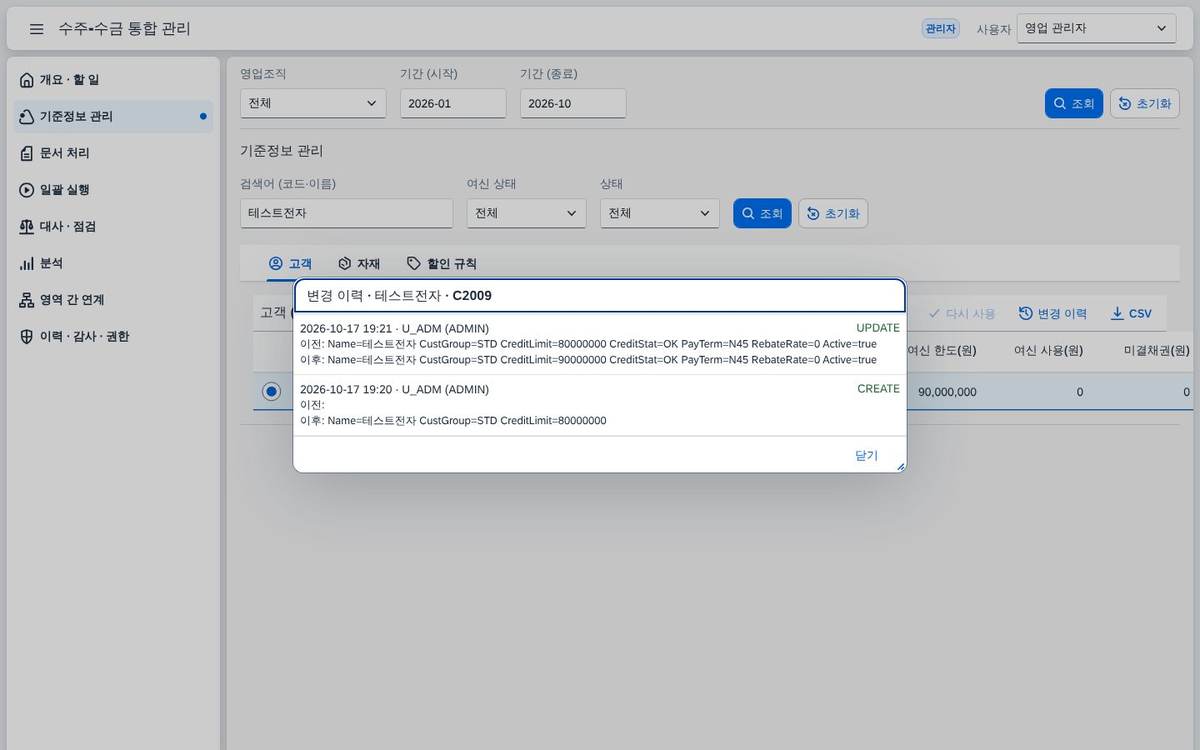Open the 사용자 영업 관리자 dropdown
1200x750 pixels.
(1097, 29)
